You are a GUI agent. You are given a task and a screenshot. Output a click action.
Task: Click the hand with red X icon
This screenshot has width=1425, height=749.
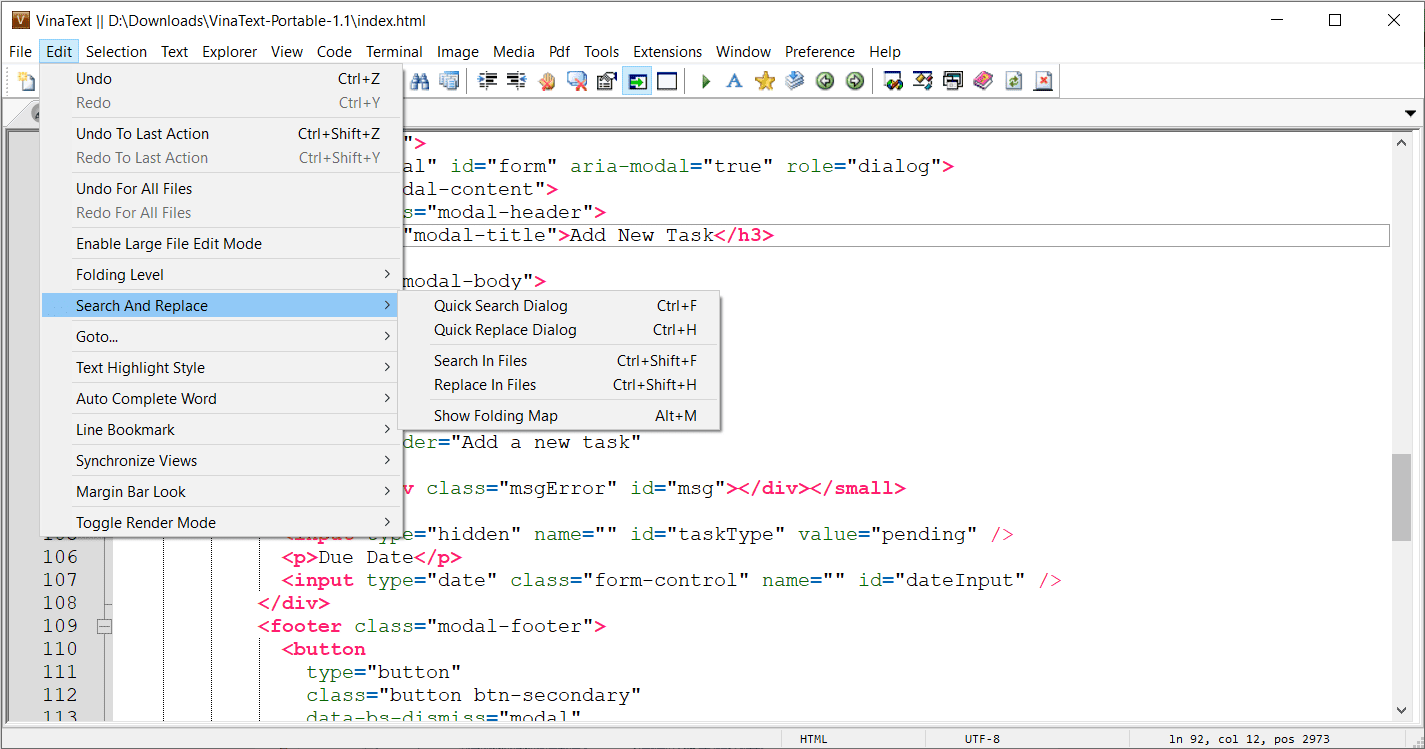point(547,81)
